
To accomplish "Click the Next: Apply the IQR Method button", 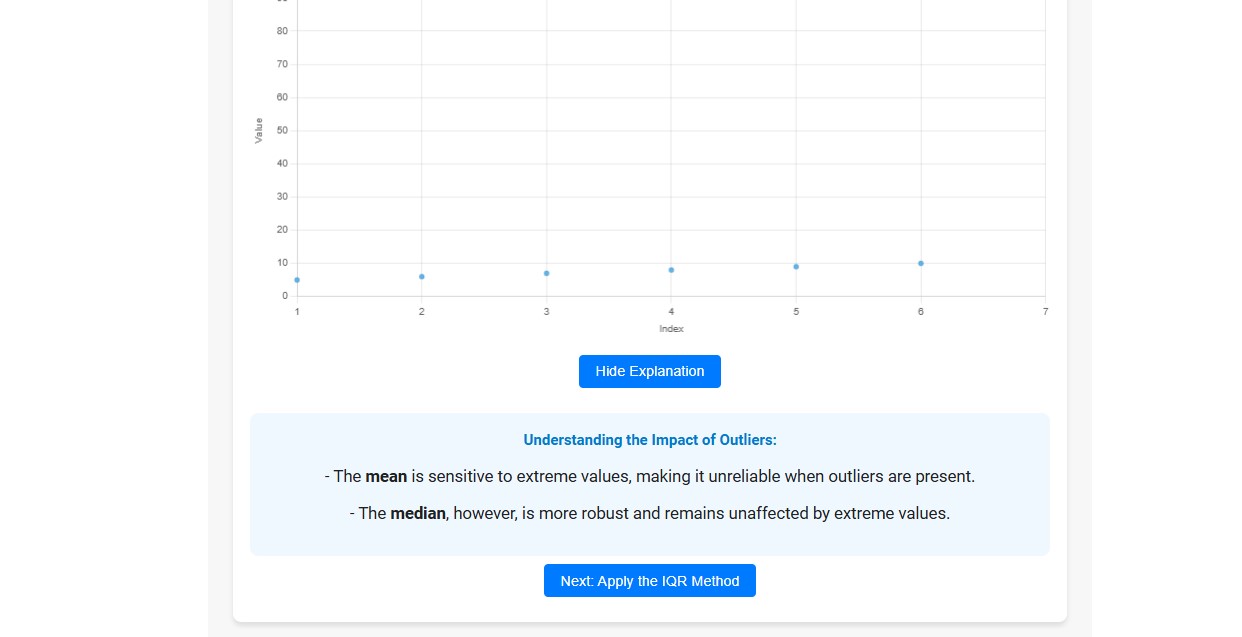I will [x=649, y=580].
